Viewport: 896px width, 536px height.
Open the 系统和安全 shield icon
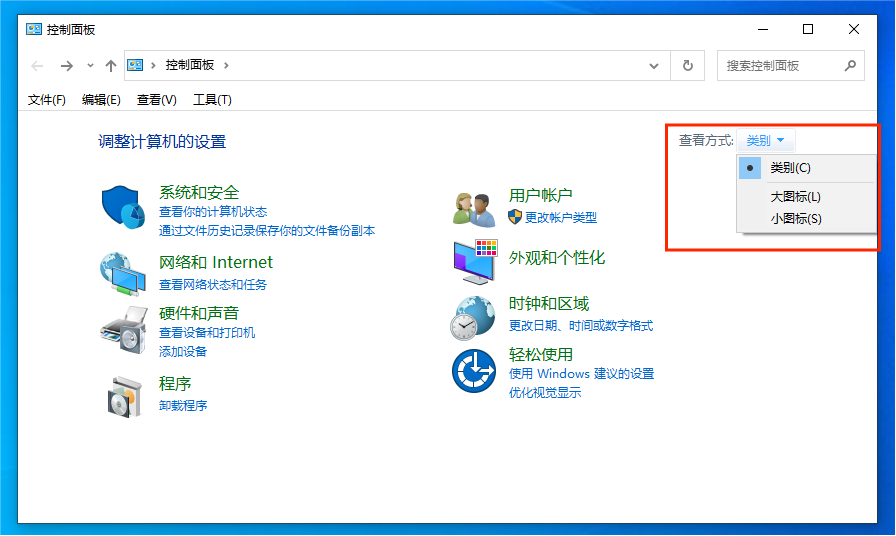124,207
